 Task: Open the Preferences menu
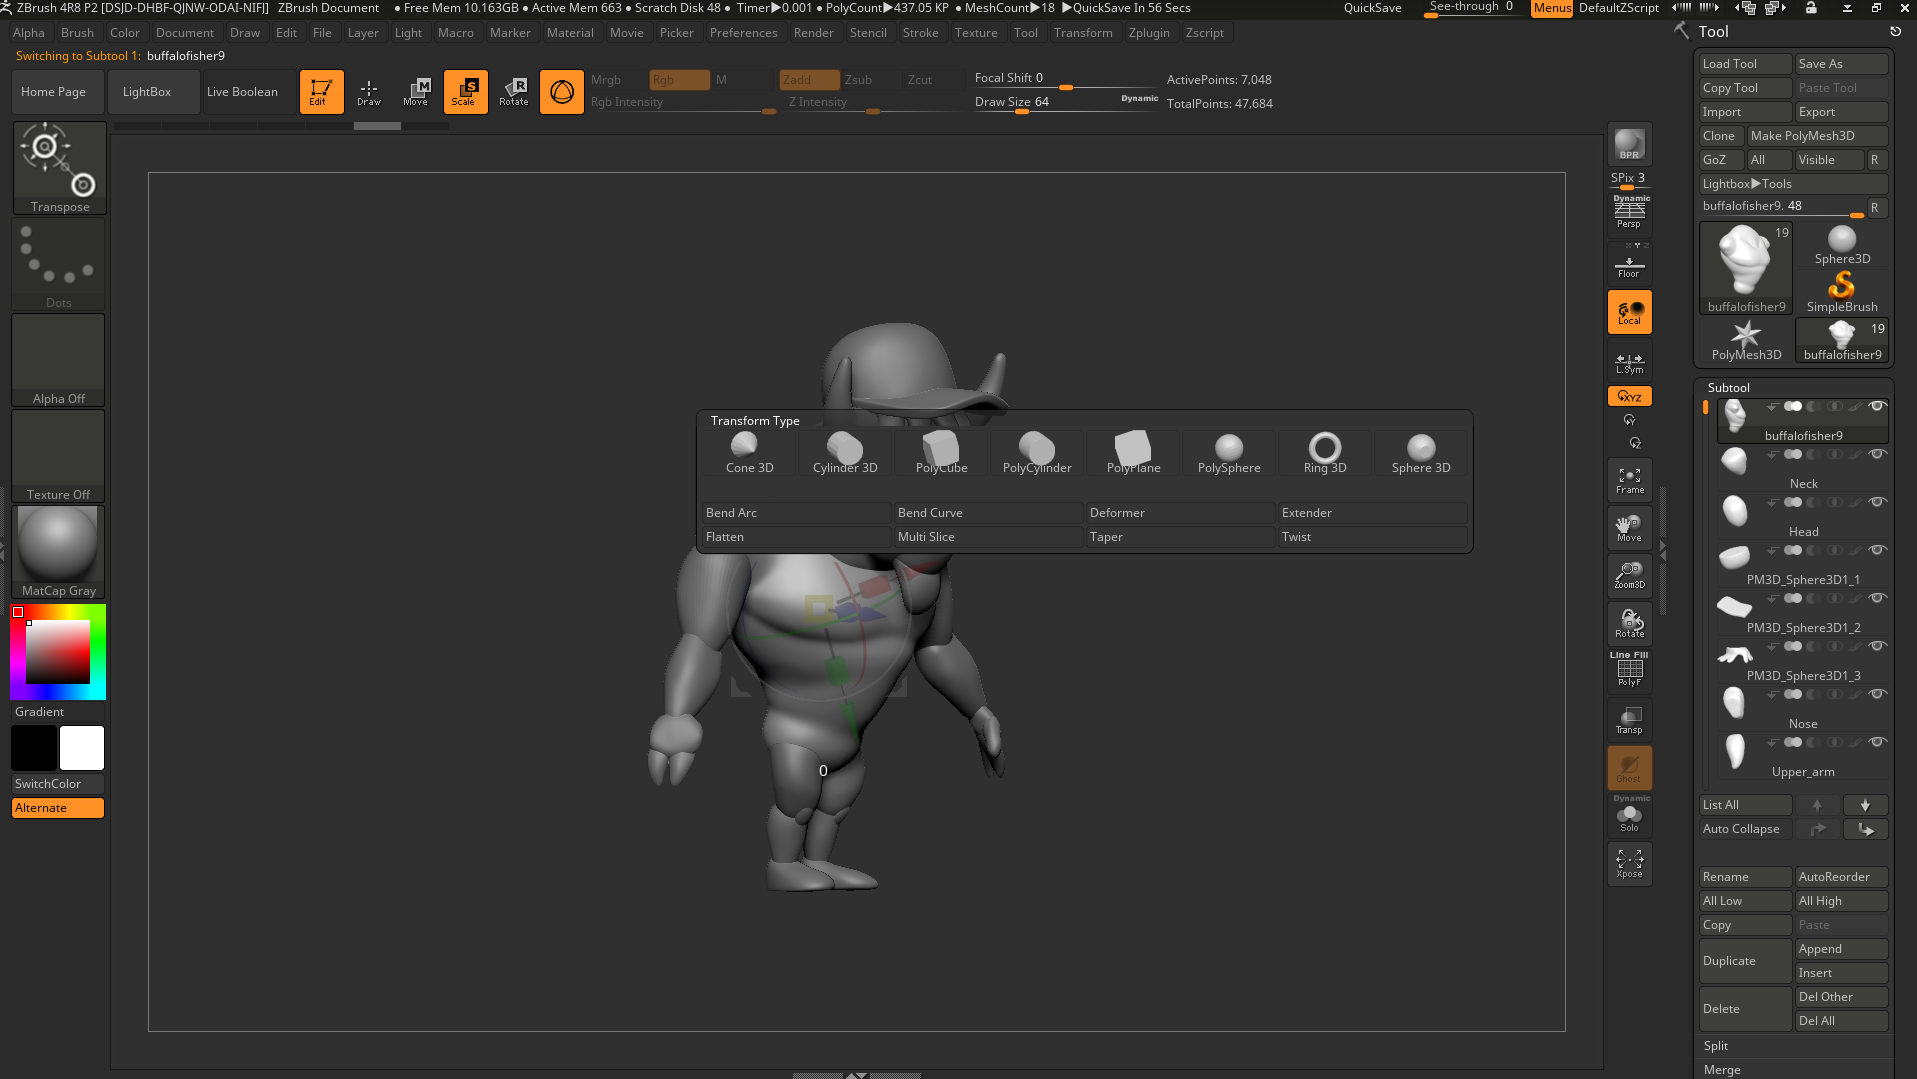tap(743, 33)
